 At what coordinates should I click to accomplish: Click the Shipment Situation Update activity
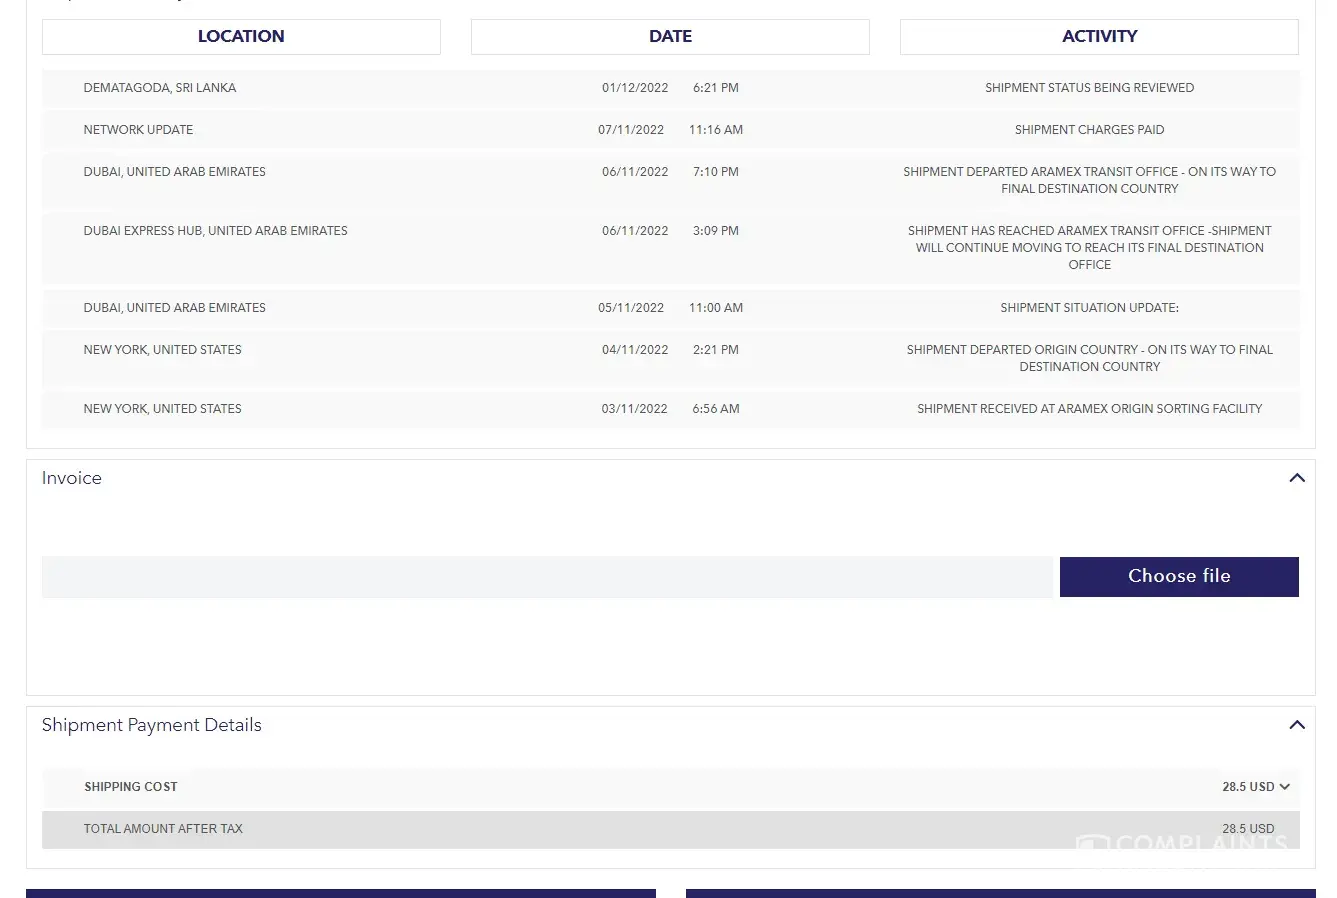click(1089, 308)
